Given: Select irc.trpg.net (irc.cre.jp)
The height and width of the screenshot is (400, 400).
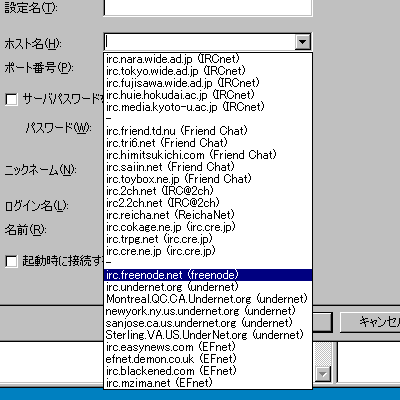Looking at the screenshot, I should pyautogui.click(x=208, y=239).
